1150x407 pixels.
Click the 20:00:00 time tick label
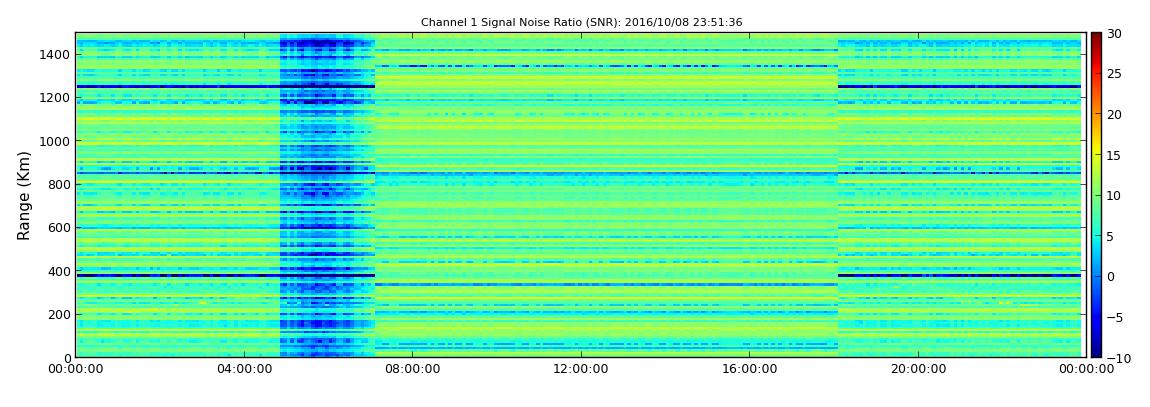coord(916,370)
